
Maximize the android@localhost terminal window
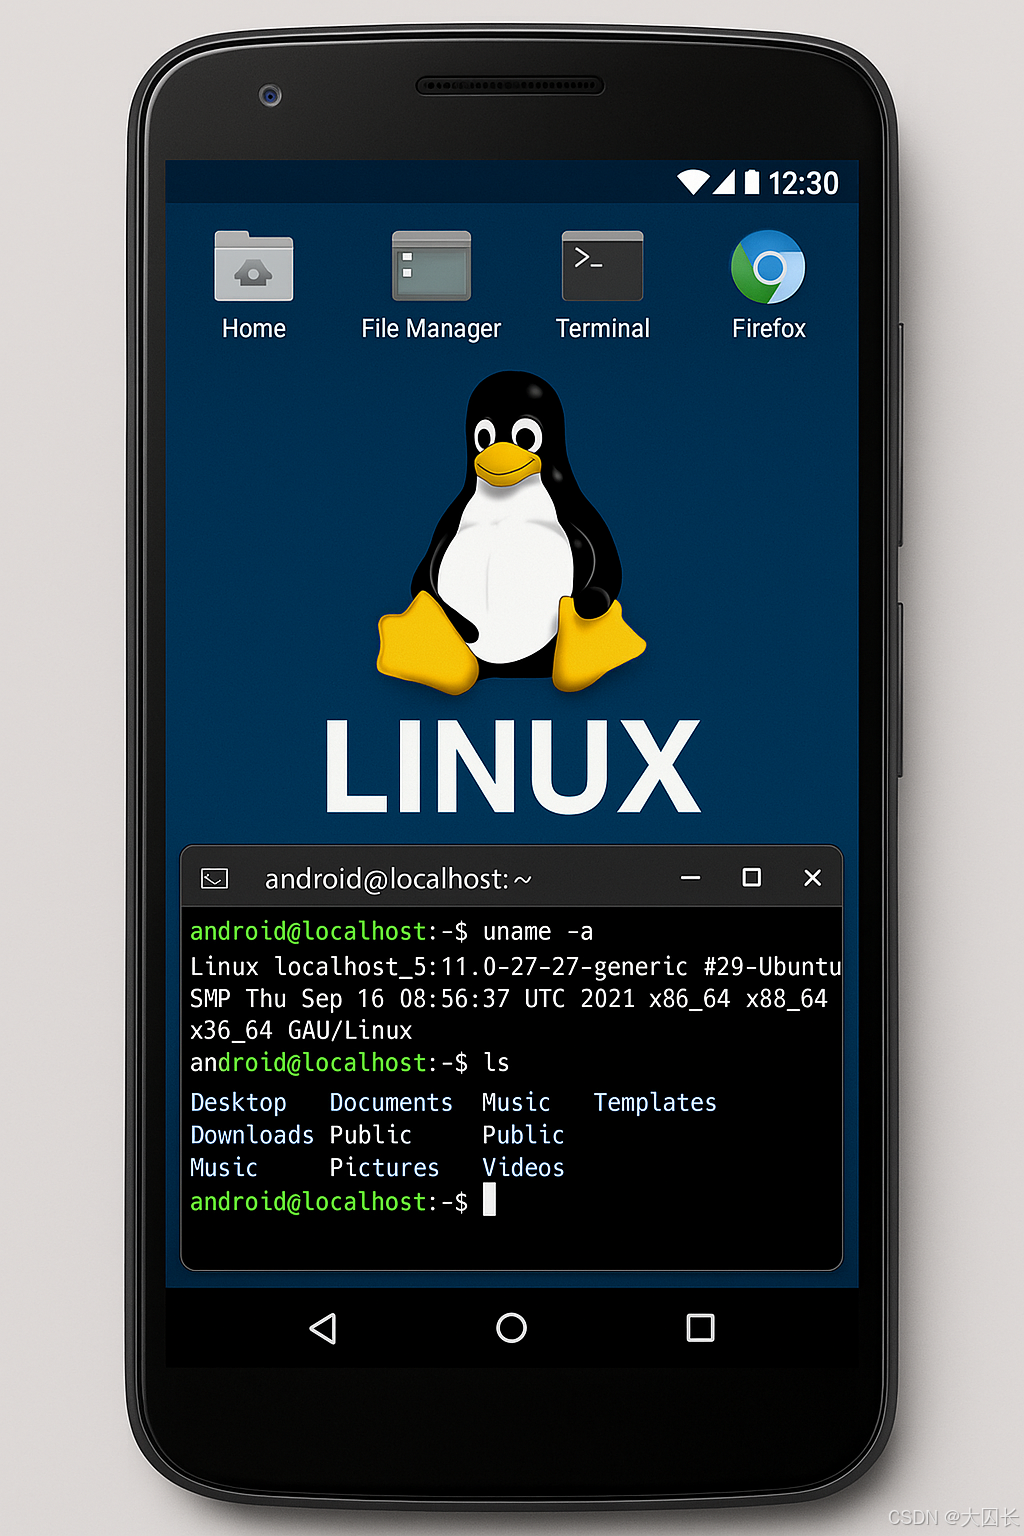pyautogui.click(x=751, y=877)
